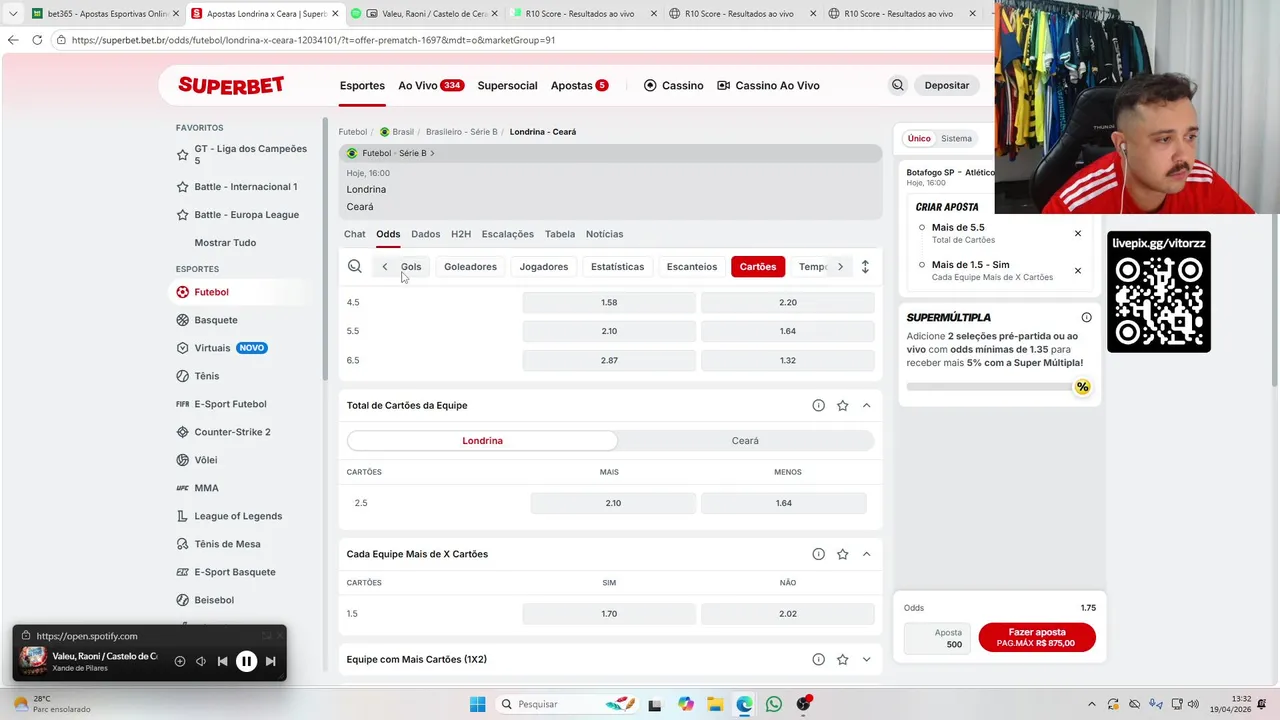
Task: Select Londrina 2.5 cards Menos 1.64
Action: [784, 503]
